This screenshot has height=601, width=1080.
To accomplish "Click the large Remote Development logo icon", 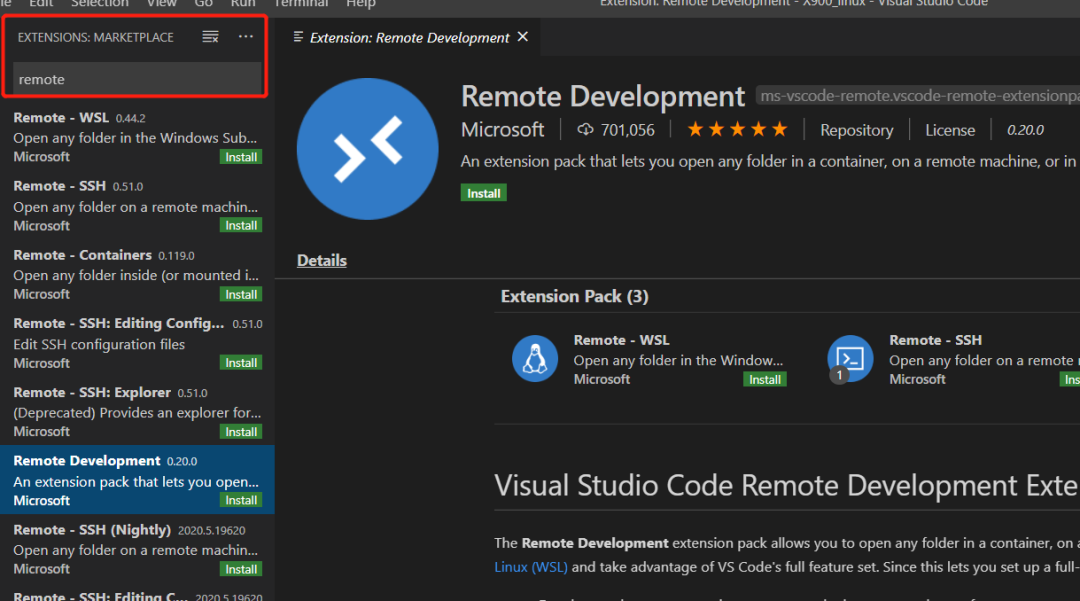I will click(x=367, y=149).
